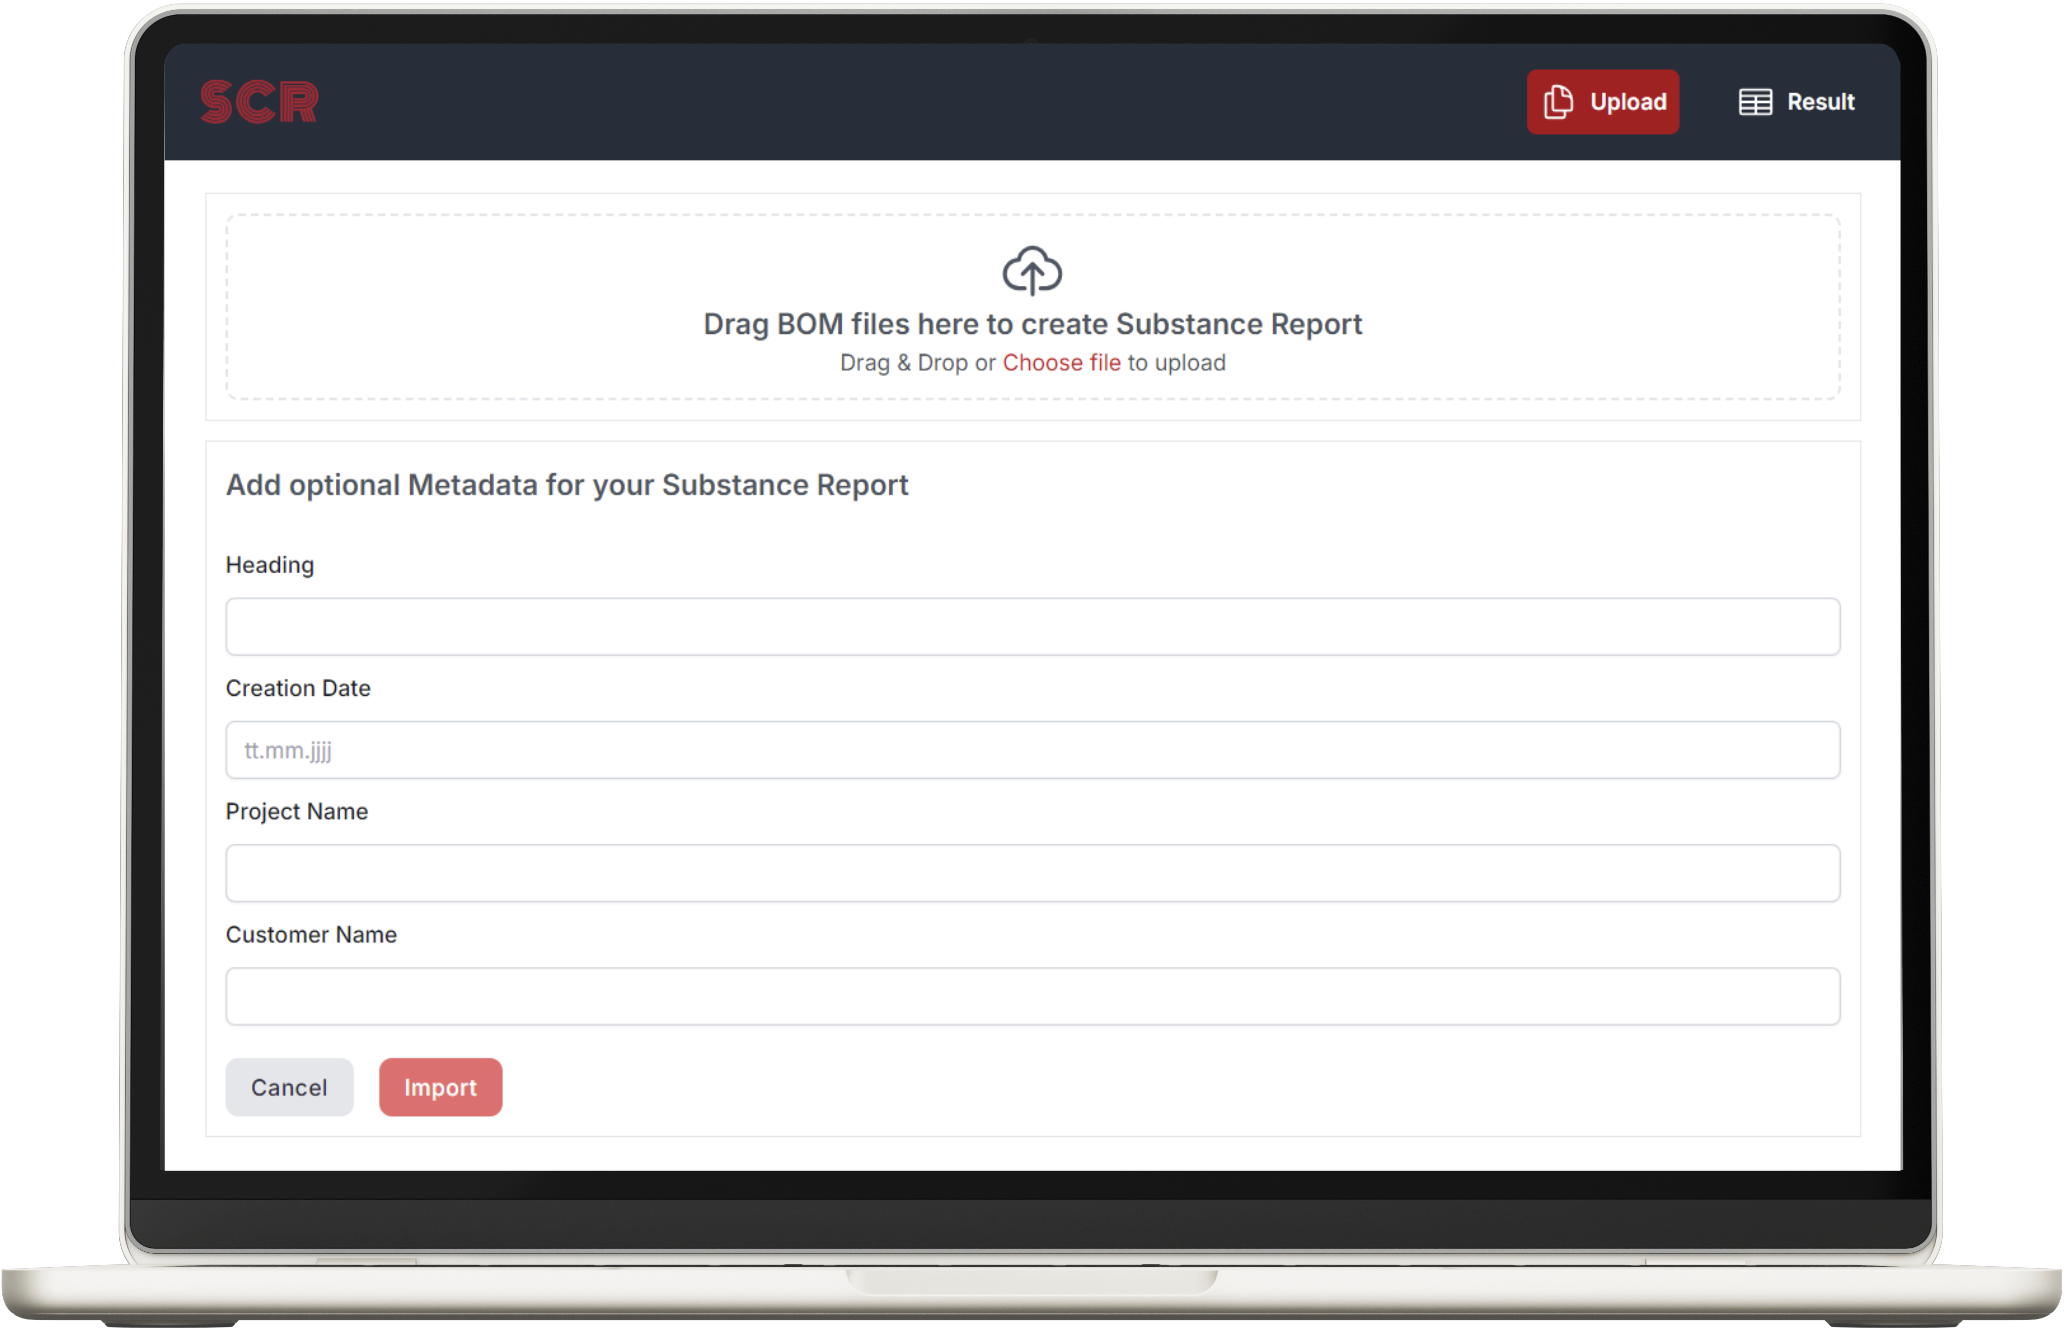Click the Creation Date label
2064x1329 pixels.
tap(298, 688)
